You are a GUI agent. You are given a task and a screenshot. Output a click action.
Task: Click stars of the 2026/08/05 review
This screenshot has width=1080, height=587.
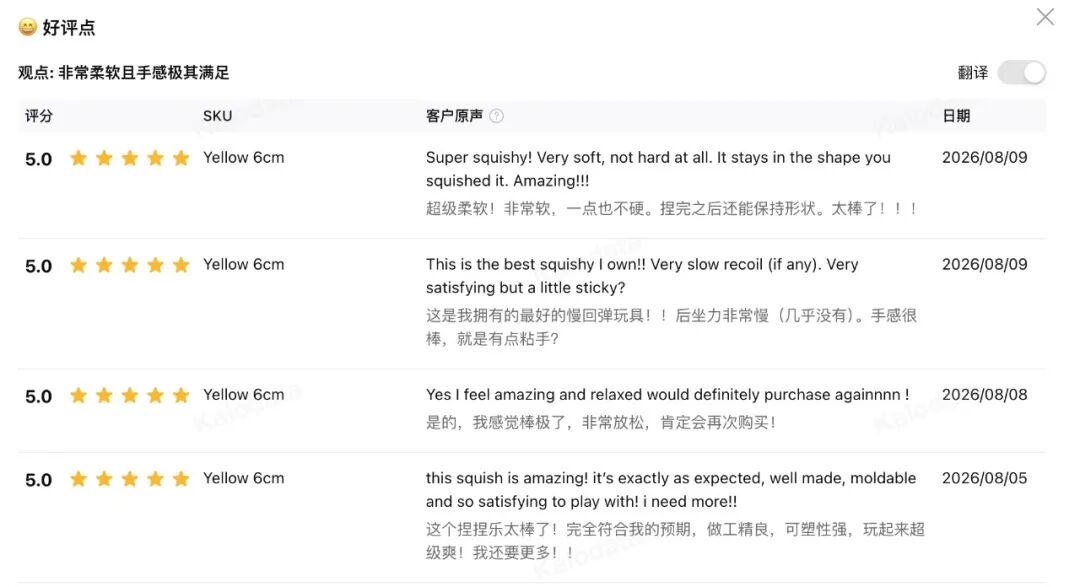coord(129,479)
